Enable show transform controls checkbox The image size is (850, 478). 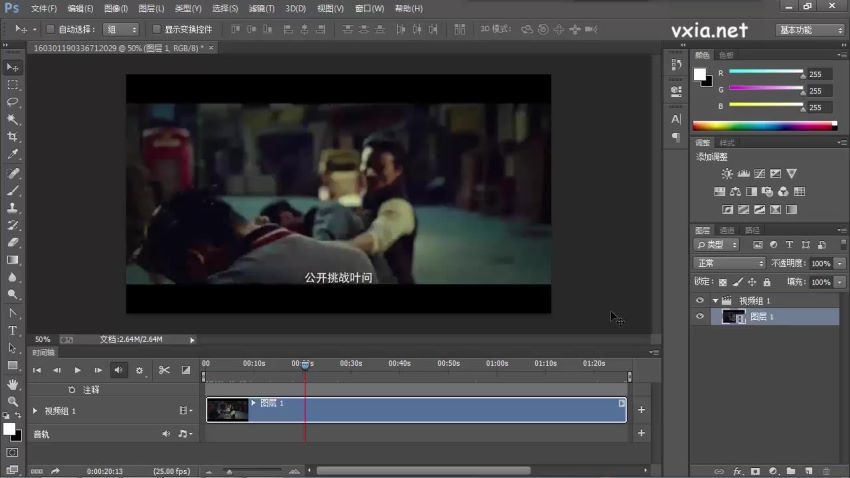(x=157, y=29)
